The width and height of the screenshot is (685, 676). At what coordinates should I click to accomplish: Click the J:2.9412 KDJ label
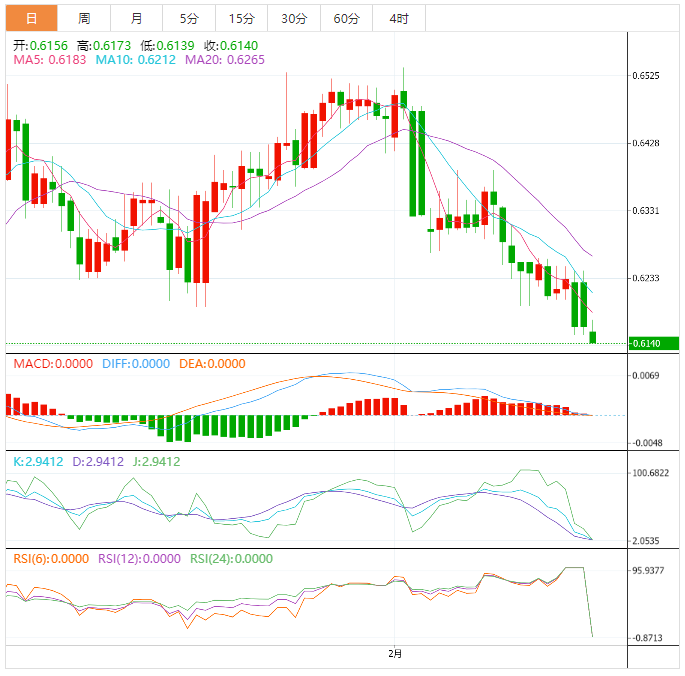156,461
